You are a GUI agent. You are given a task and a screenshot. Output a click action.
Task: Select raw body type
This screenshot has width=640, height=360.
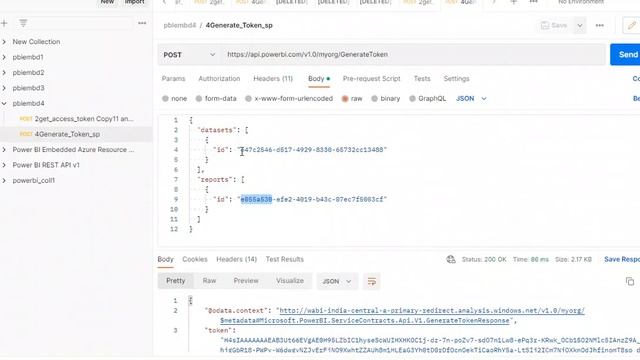coord(352,98)
